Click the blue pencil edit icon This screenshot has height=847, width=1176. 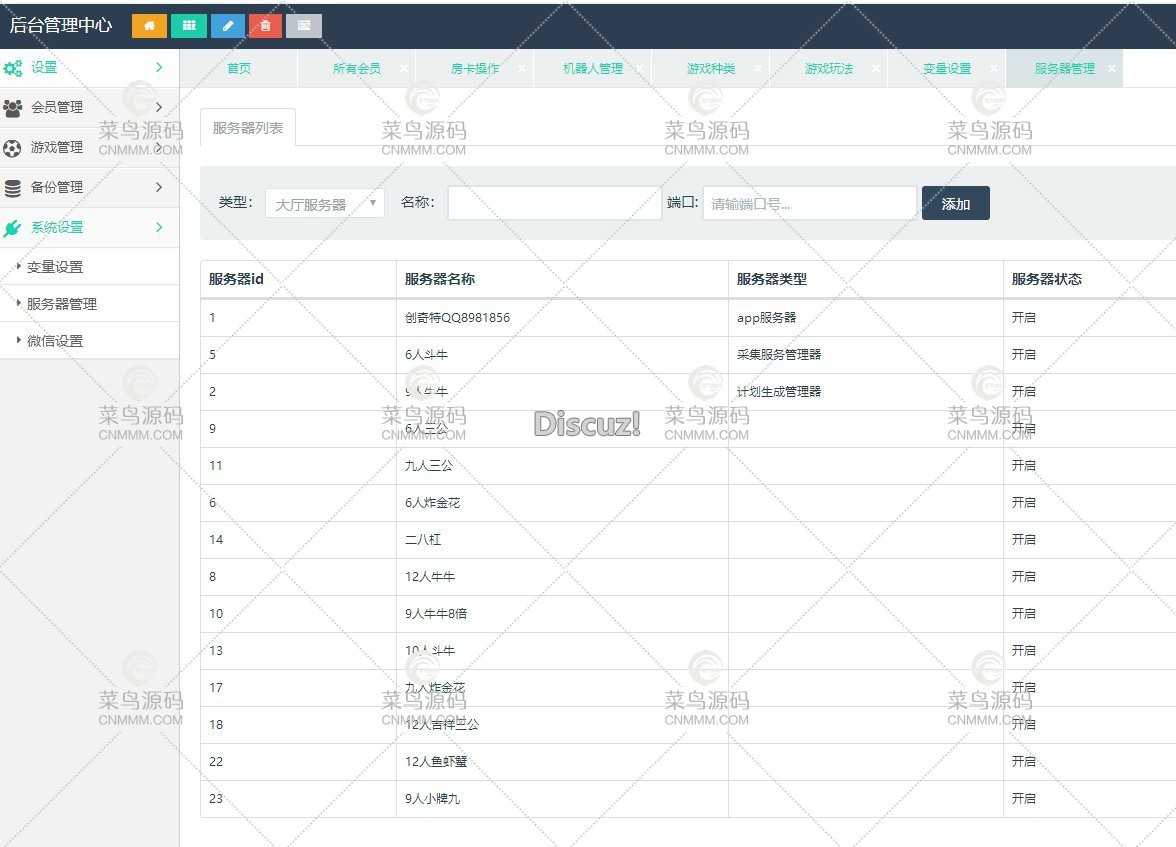tap(227, 26)
